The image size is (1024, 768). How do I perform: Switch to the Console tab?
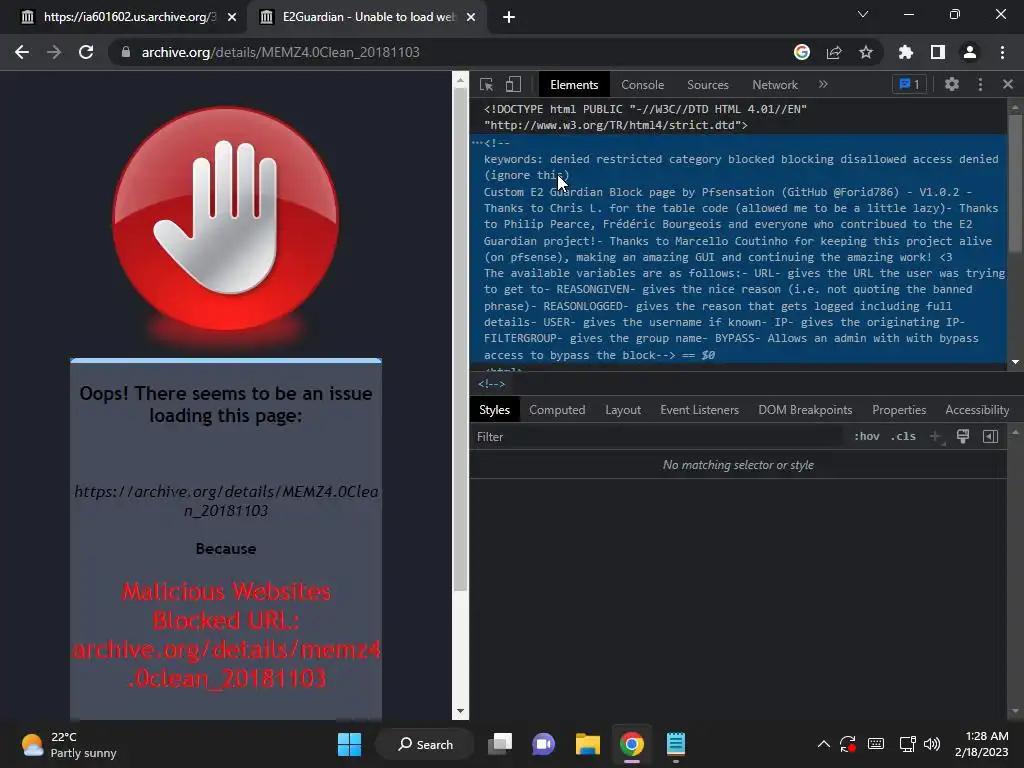tap(643, 85)
